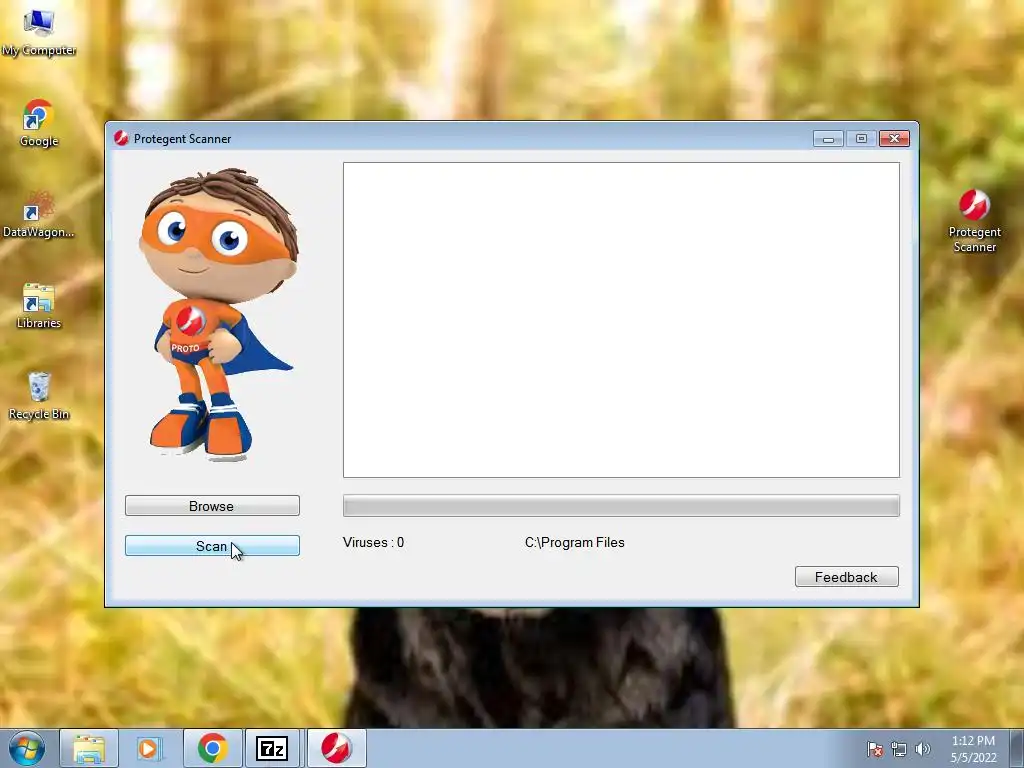Open the network tray icon
This screenshot has height=768, width=1024.
click(x=899, y=749)
